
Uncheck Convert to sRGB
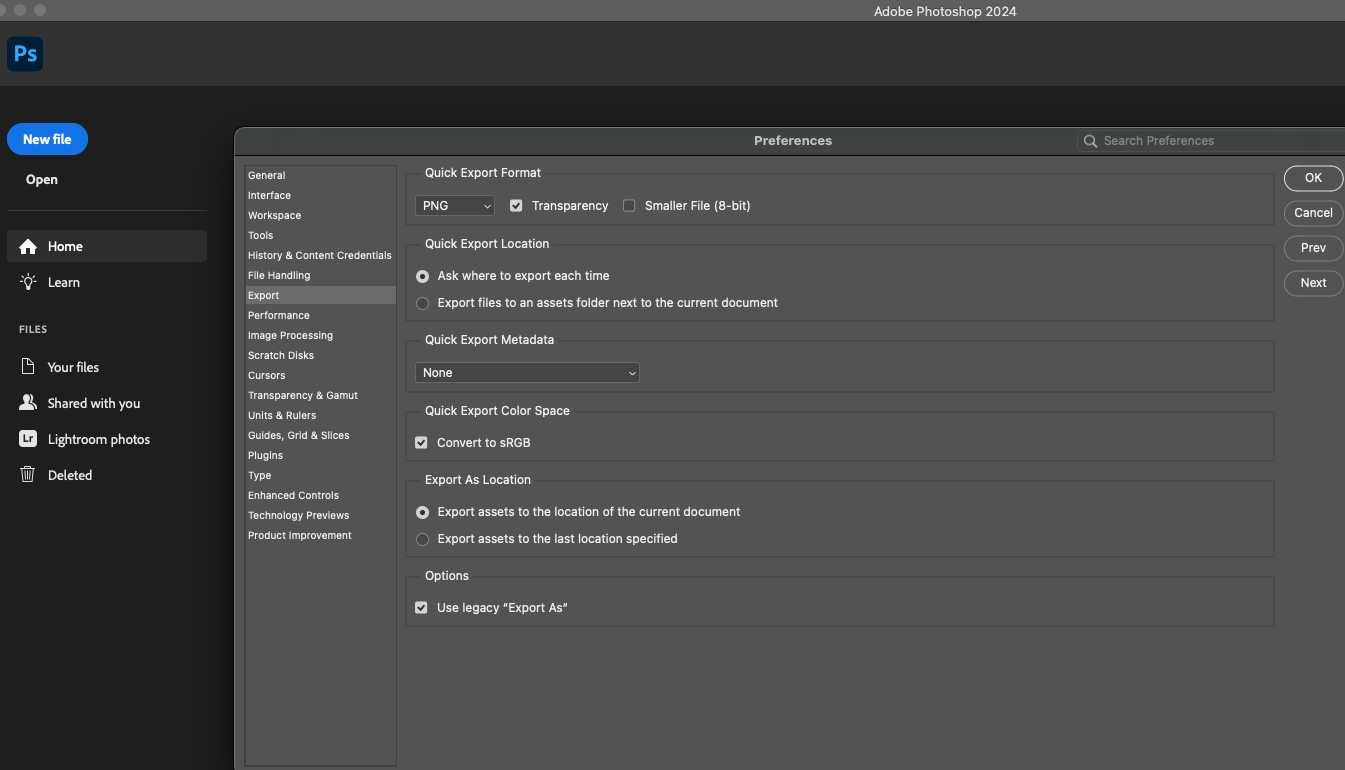421,442
